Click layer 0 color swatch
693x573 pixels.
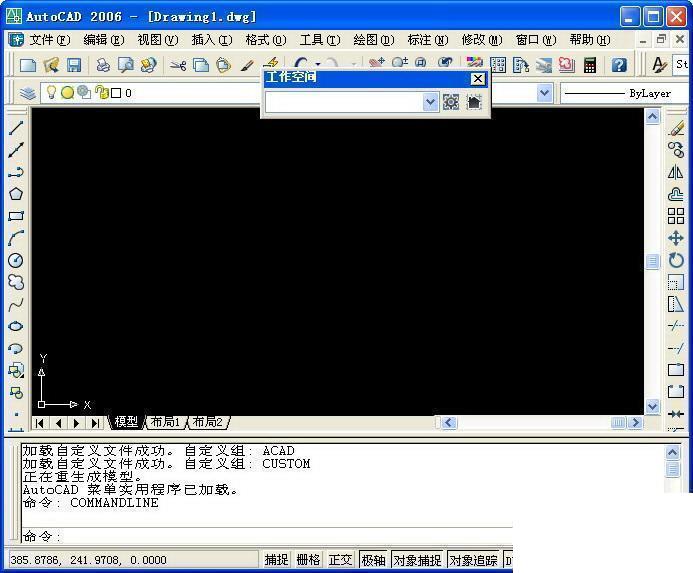point(116,93)
